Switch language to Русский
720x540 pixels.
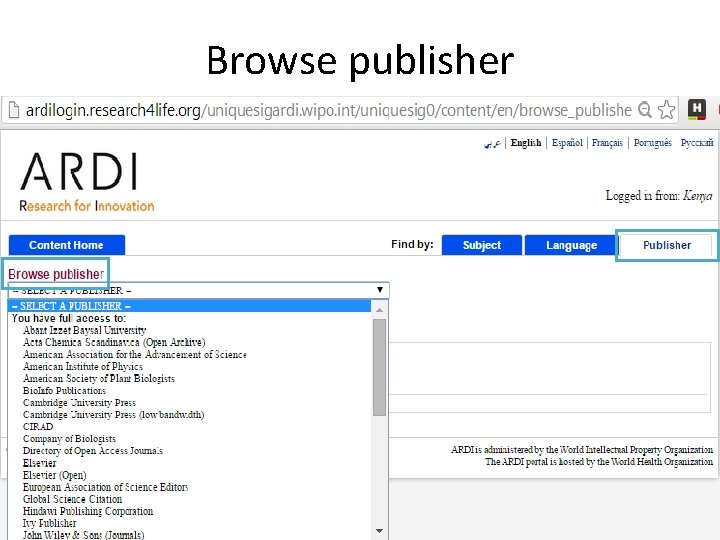[697, 143]
